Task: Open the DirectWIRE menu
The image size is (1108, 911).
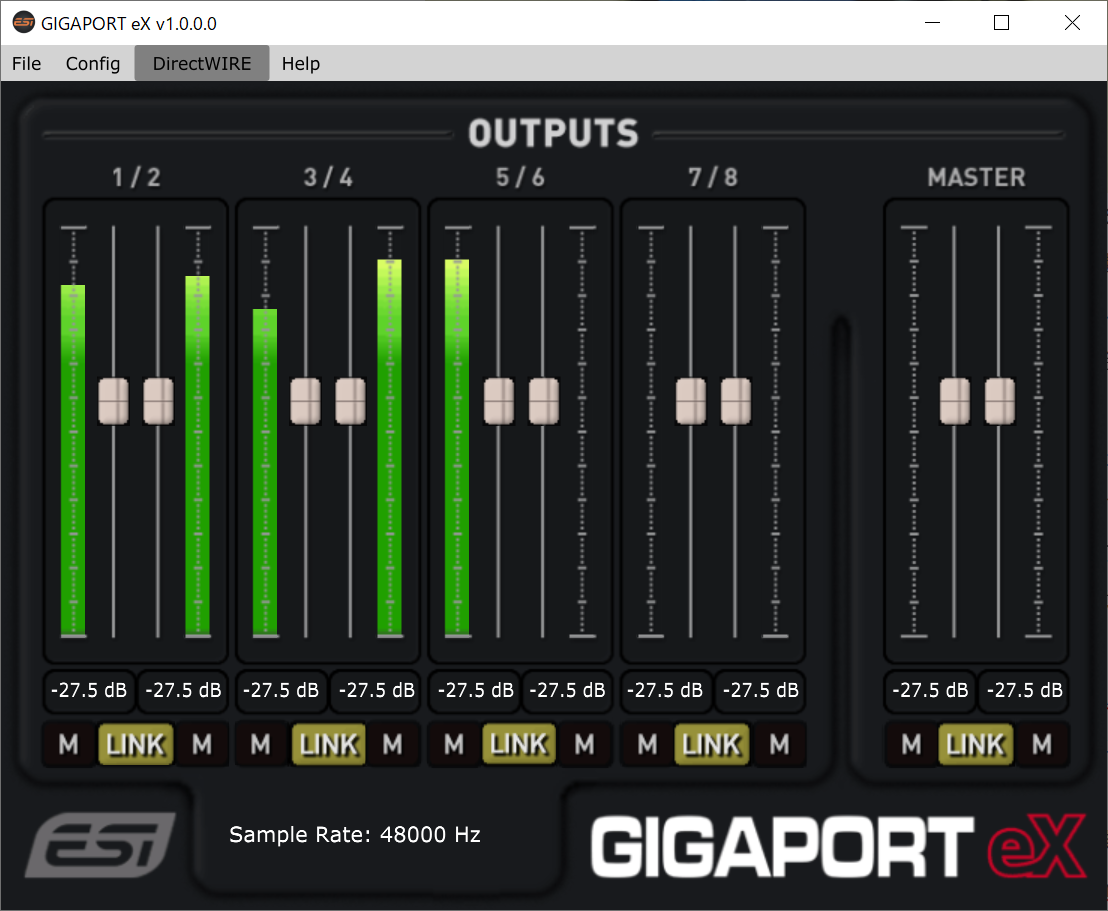Action: pyautogui.click(x=202, y=64)
